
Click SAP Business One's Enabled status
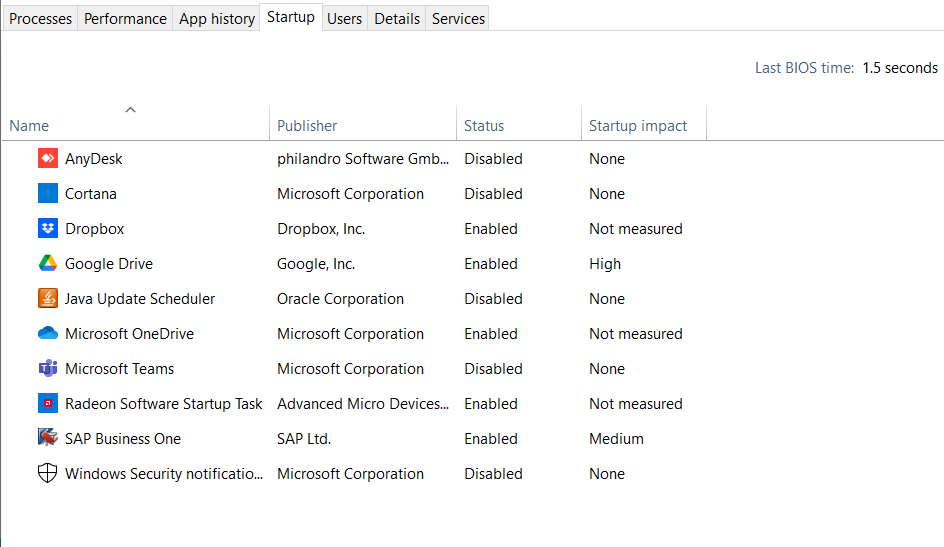[491, 439]
